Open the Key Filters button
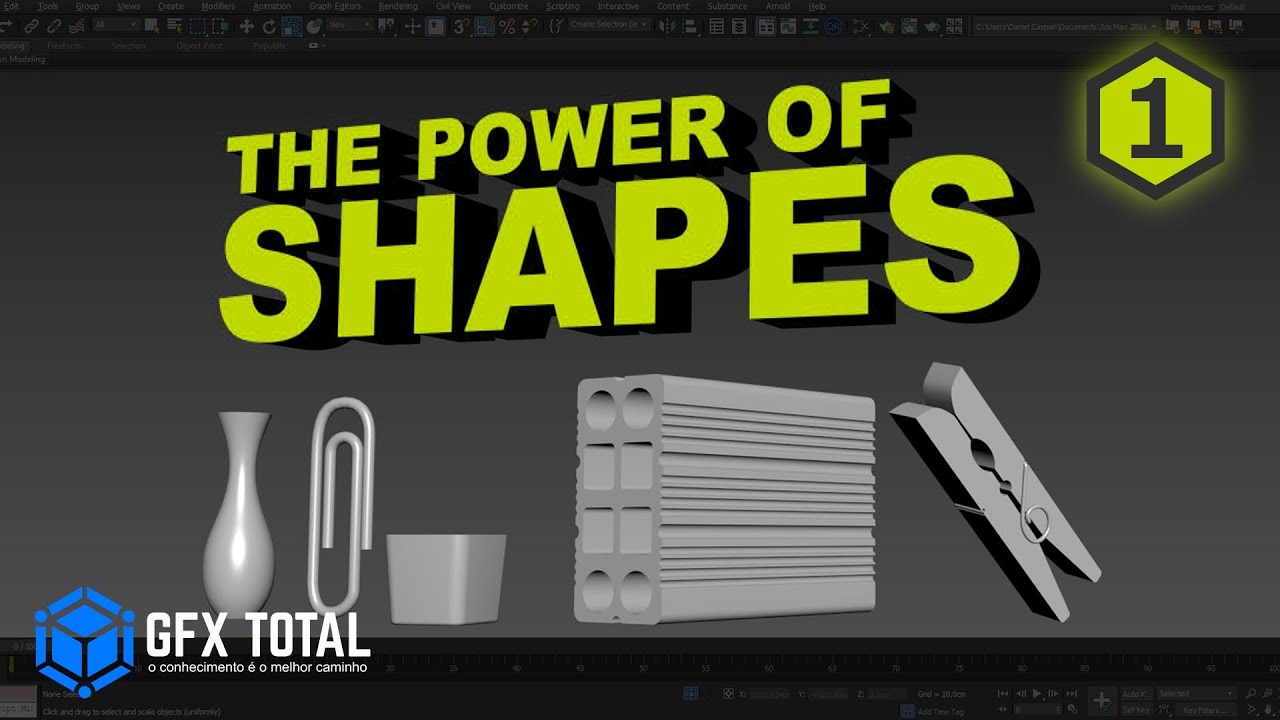 [1205, 710]
